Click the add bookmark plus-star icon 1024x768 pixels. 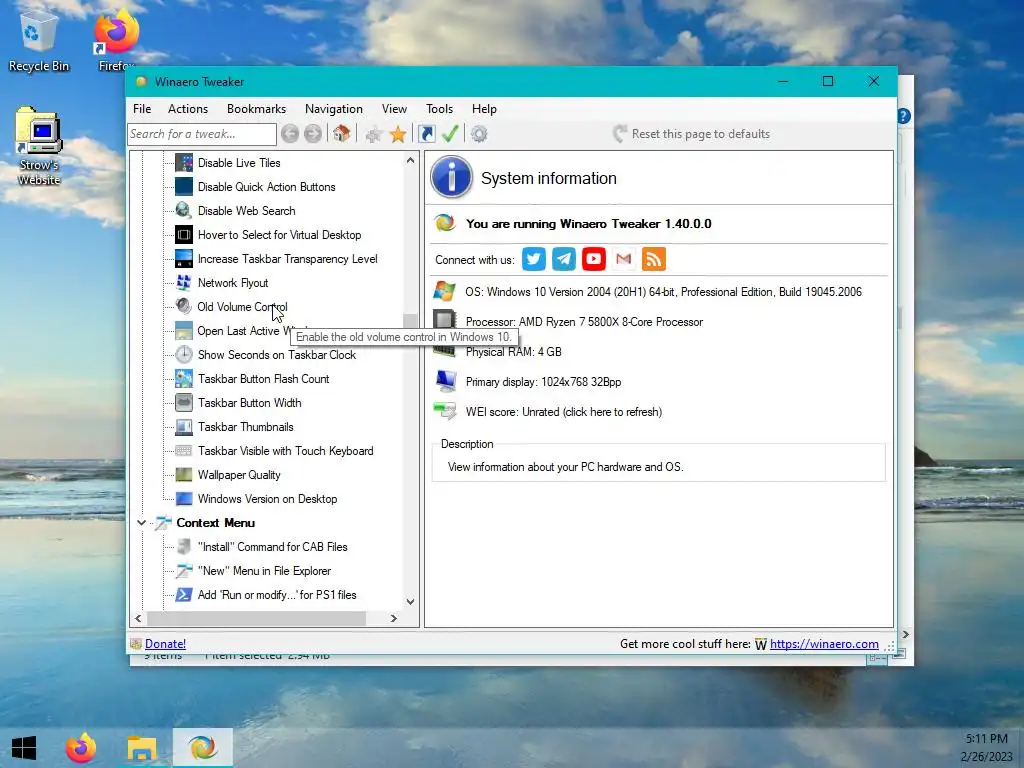coord(374,135)
